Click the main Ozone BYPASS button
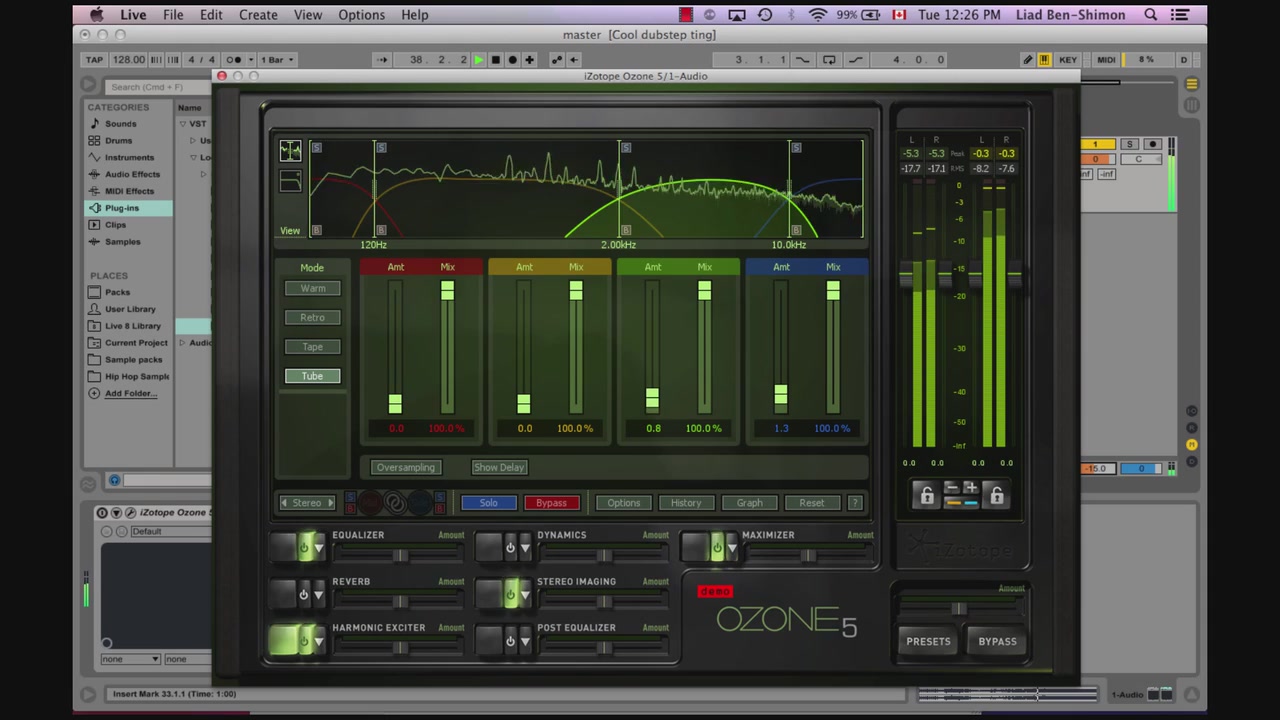This screenshot has height=720, width=1280. point(997,642)
